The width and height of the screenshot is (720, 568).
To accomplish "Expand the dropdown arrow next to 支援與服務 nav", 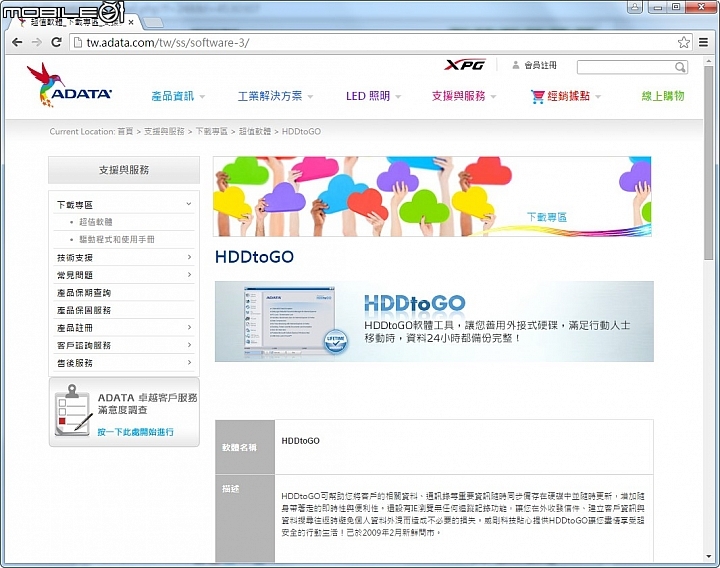I will tap(494, 97).
